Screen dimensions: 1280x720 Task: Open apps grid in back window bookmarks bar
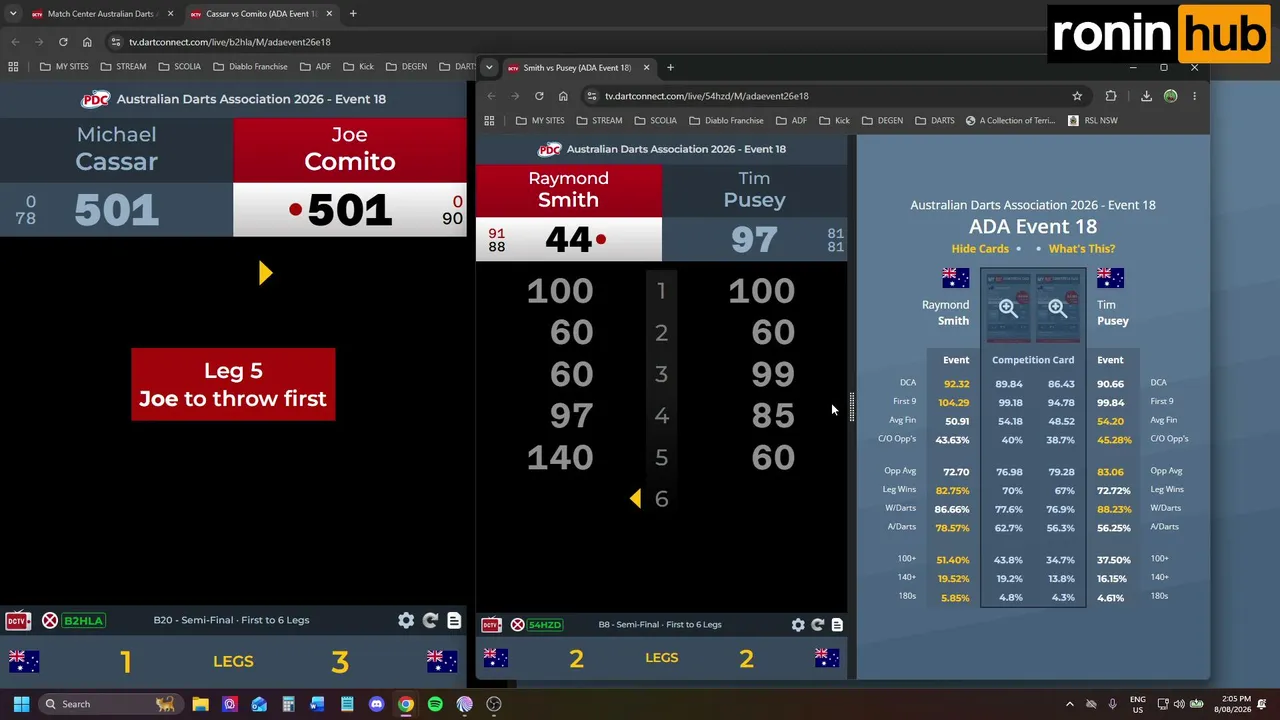pos(13,67)
